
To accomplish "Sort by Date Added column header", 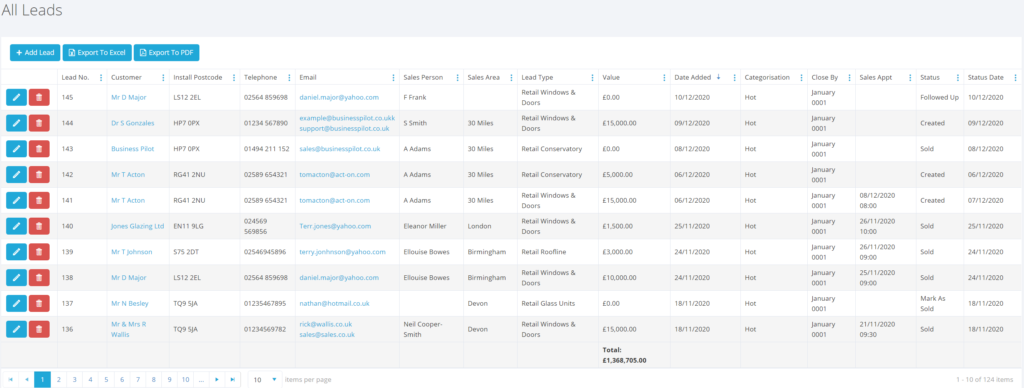I will (692, 78).
